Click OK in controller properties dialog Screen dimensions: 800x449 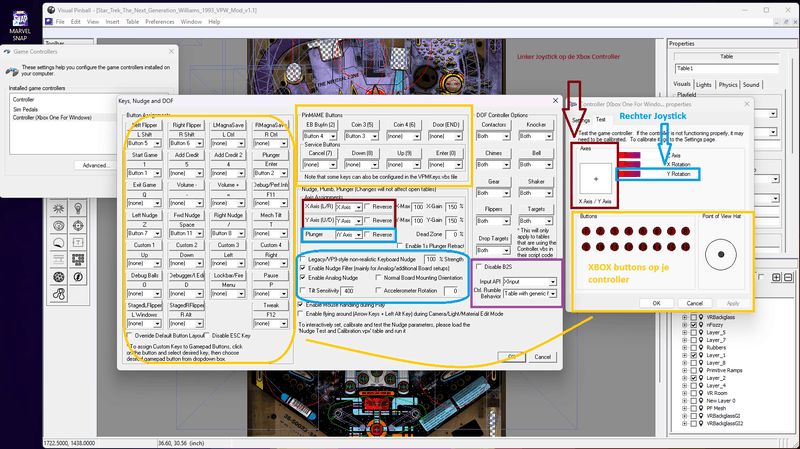pos(656,303)
